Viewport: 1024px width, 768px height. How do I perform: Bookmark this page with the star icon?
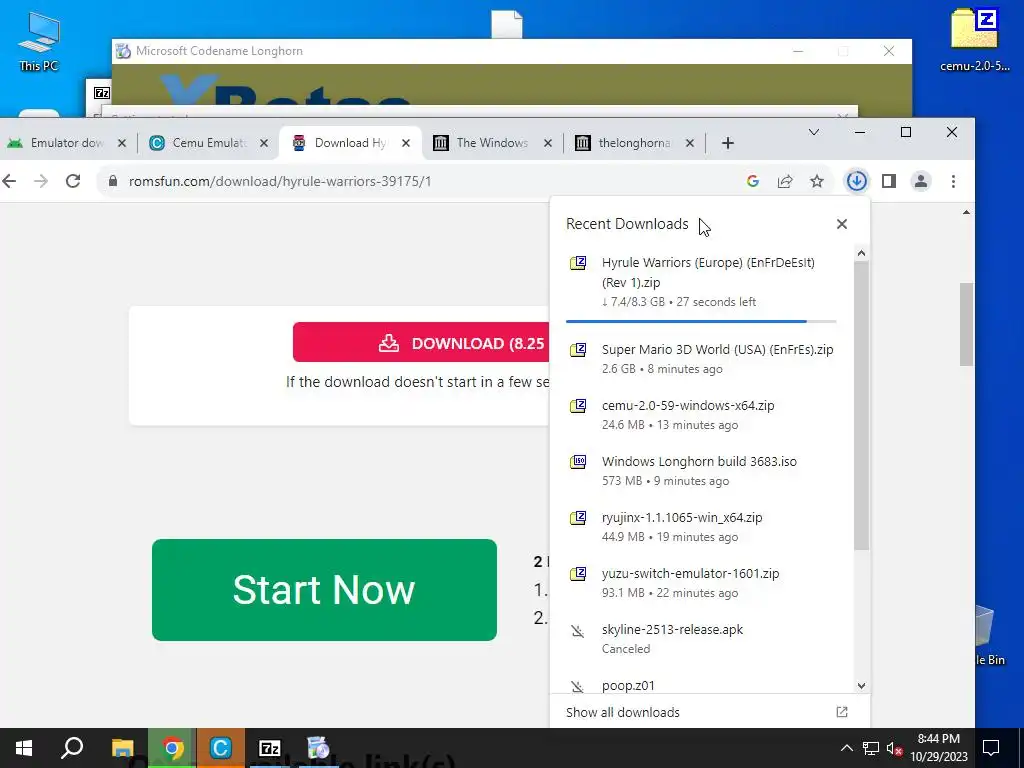[x=817, y=182]
